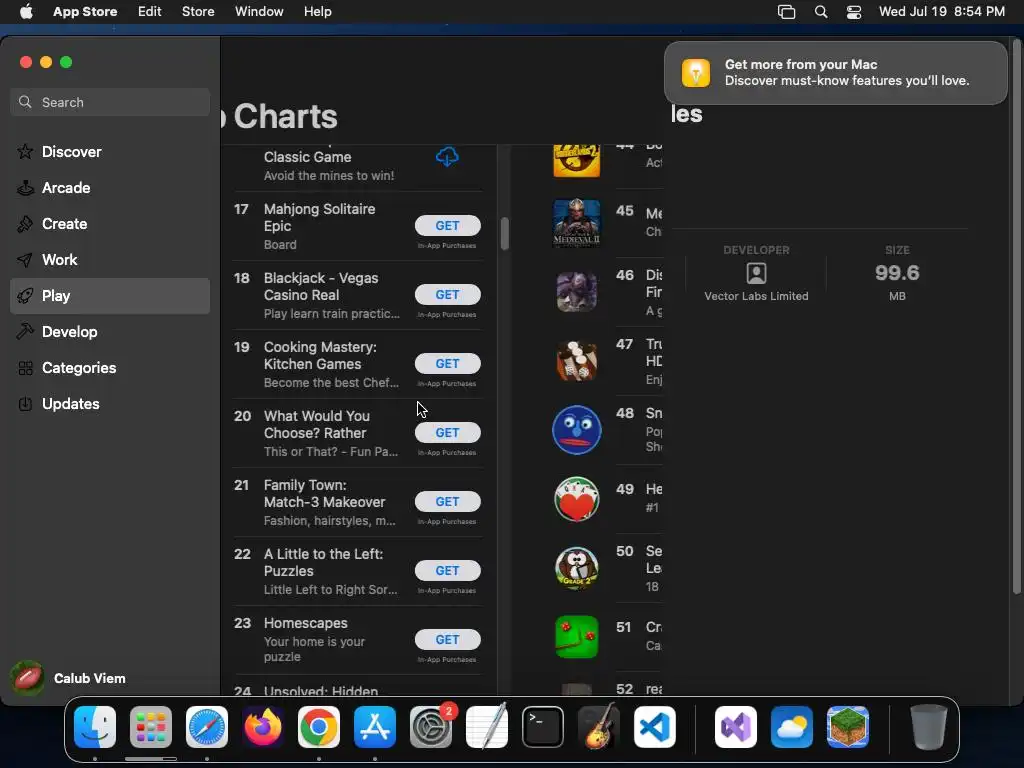Click the Borderlands 2 game icon
Screen dimensions: 1024x768
[x=577, y=160]
